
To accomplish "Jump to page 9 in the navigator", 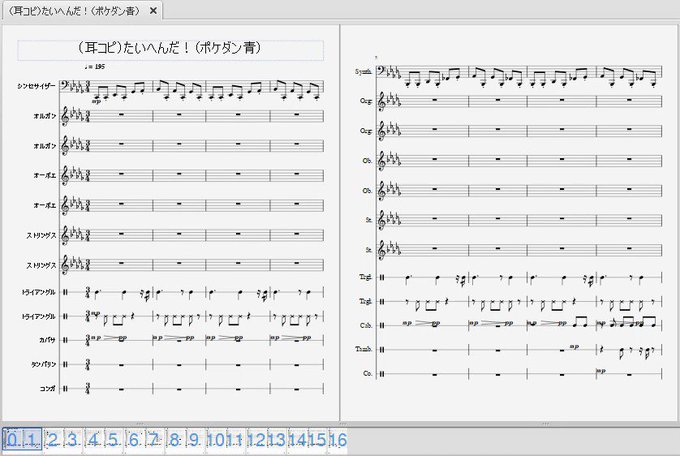I will point(194,440).
